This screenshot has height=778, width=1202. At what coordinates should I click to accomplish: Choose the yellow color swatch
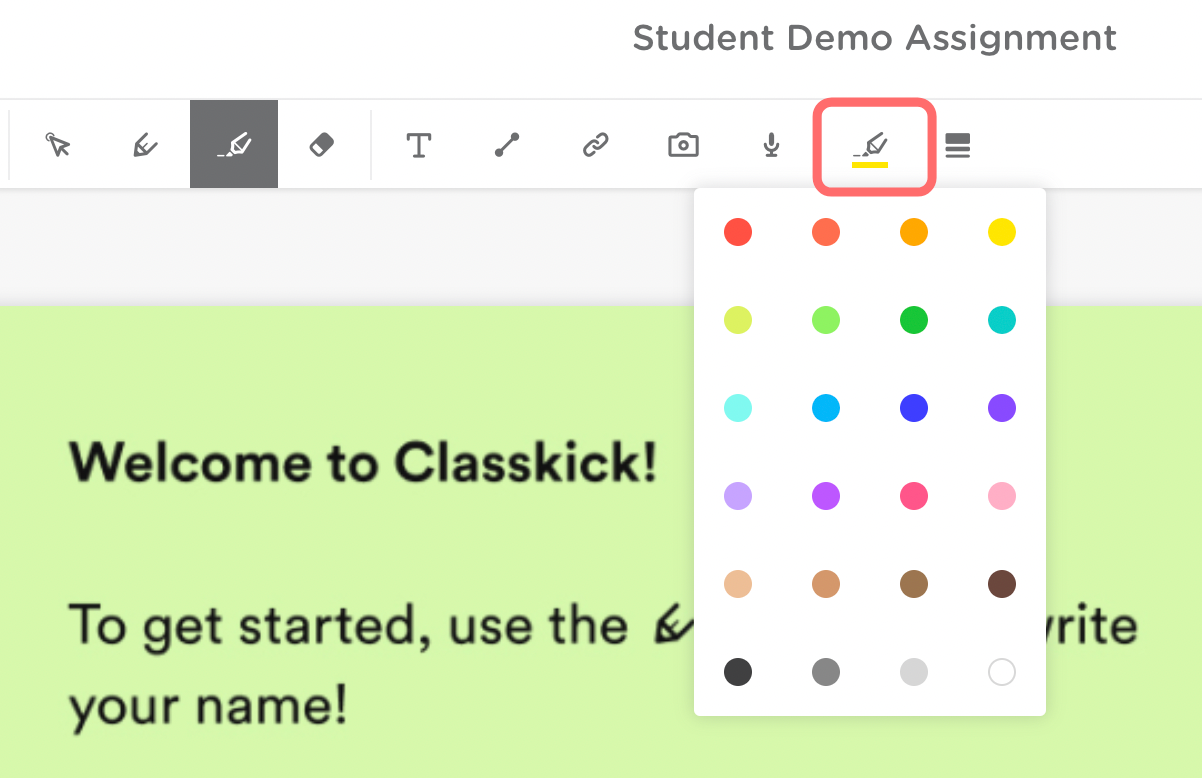point(1001,233)
